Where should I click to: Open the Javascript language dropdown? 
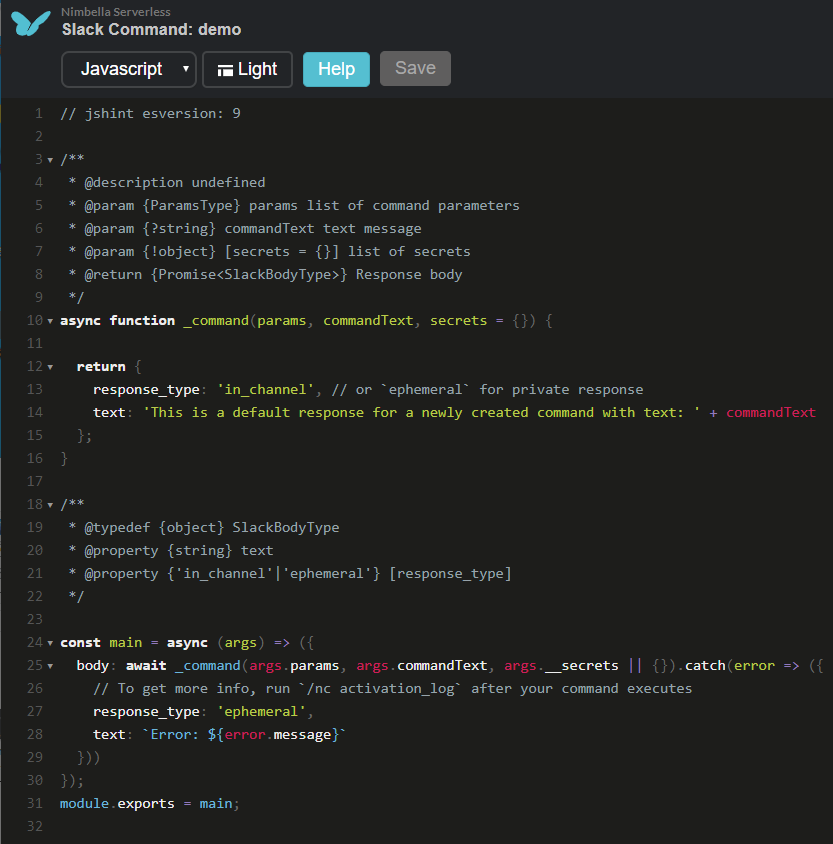coord(129,69)
